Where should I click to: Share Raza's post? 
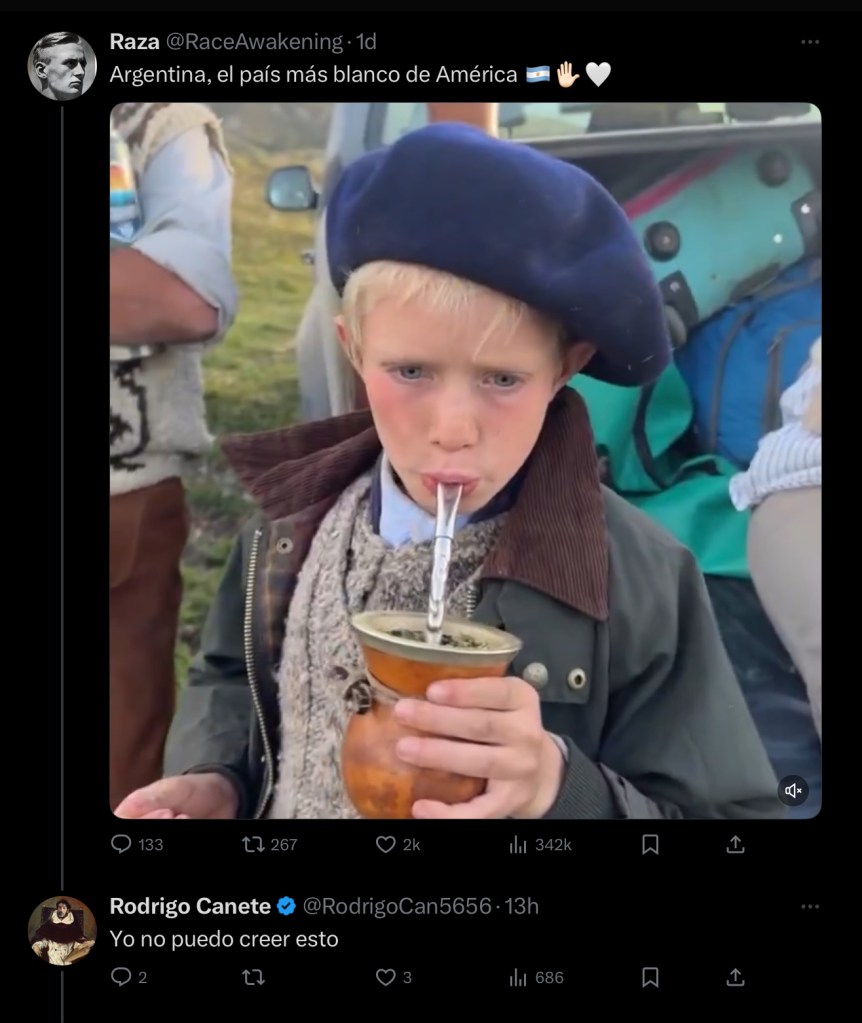(735, 845)
